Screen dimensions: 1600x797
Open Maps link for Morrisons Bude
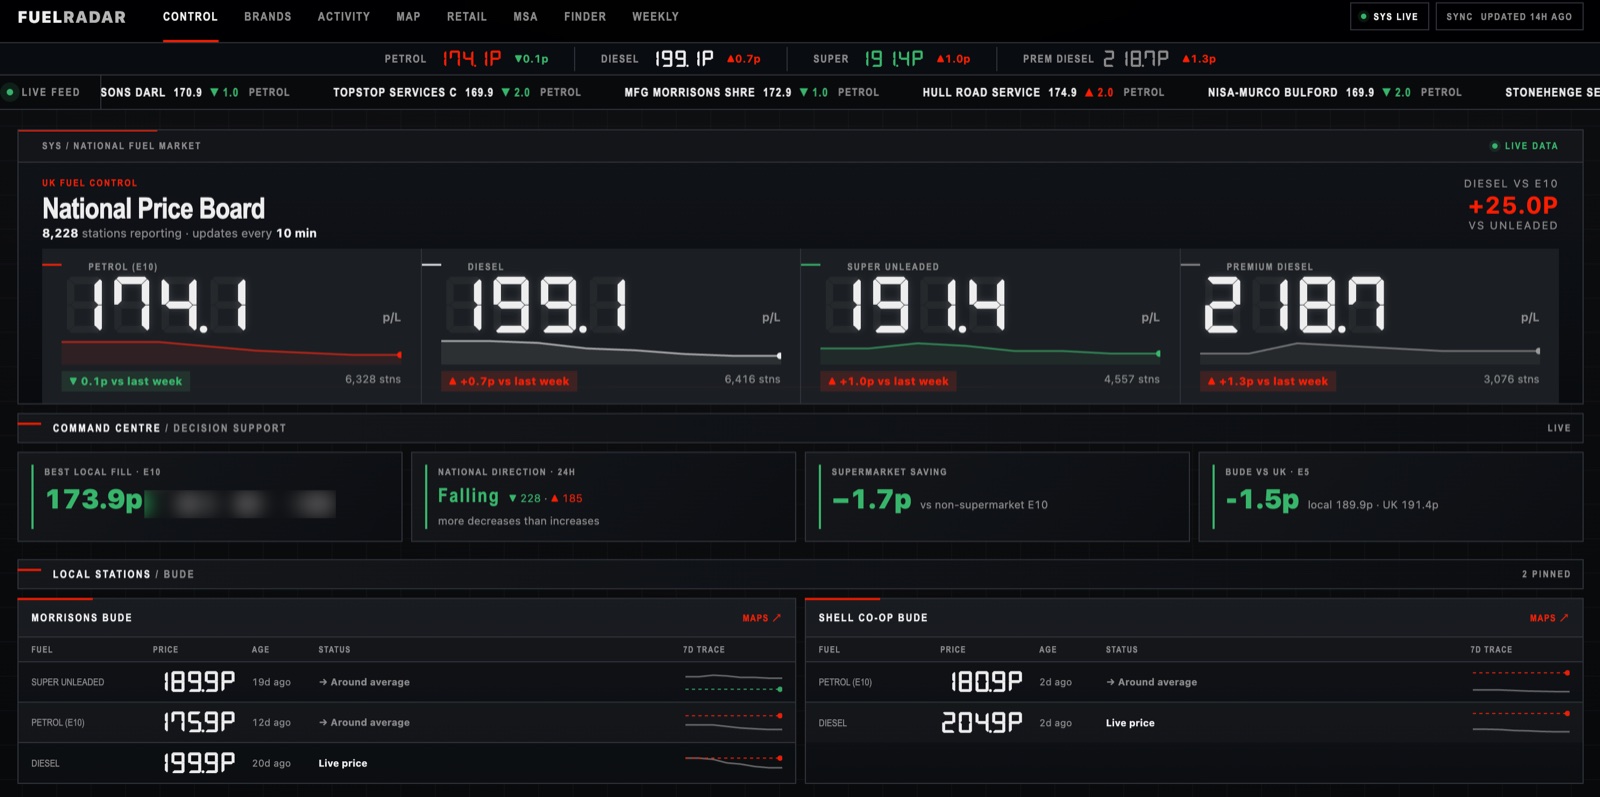(x=762, y=618)
